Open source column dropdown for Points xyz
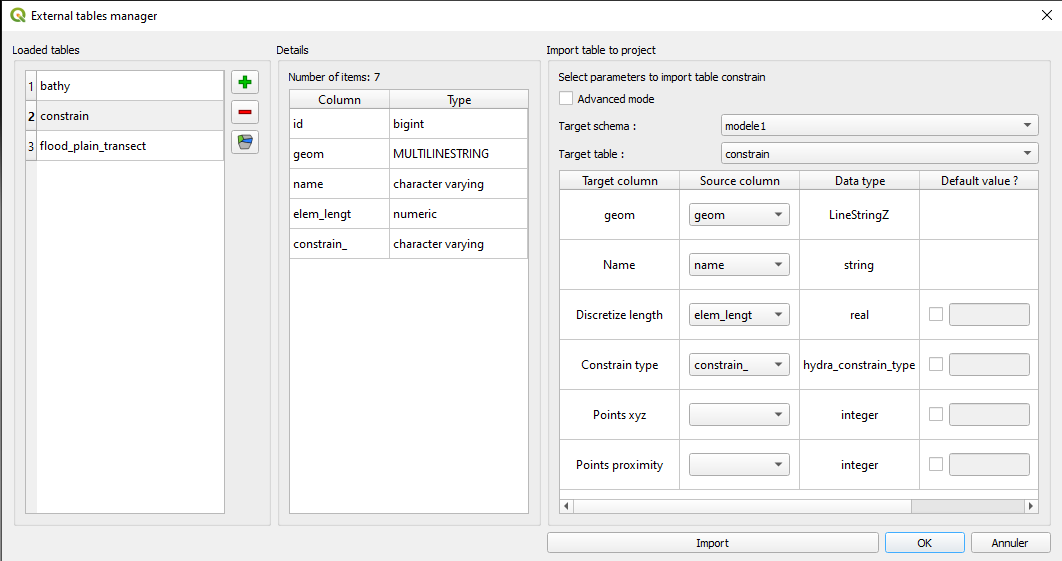1062x561 pixels. pos(739,415)
